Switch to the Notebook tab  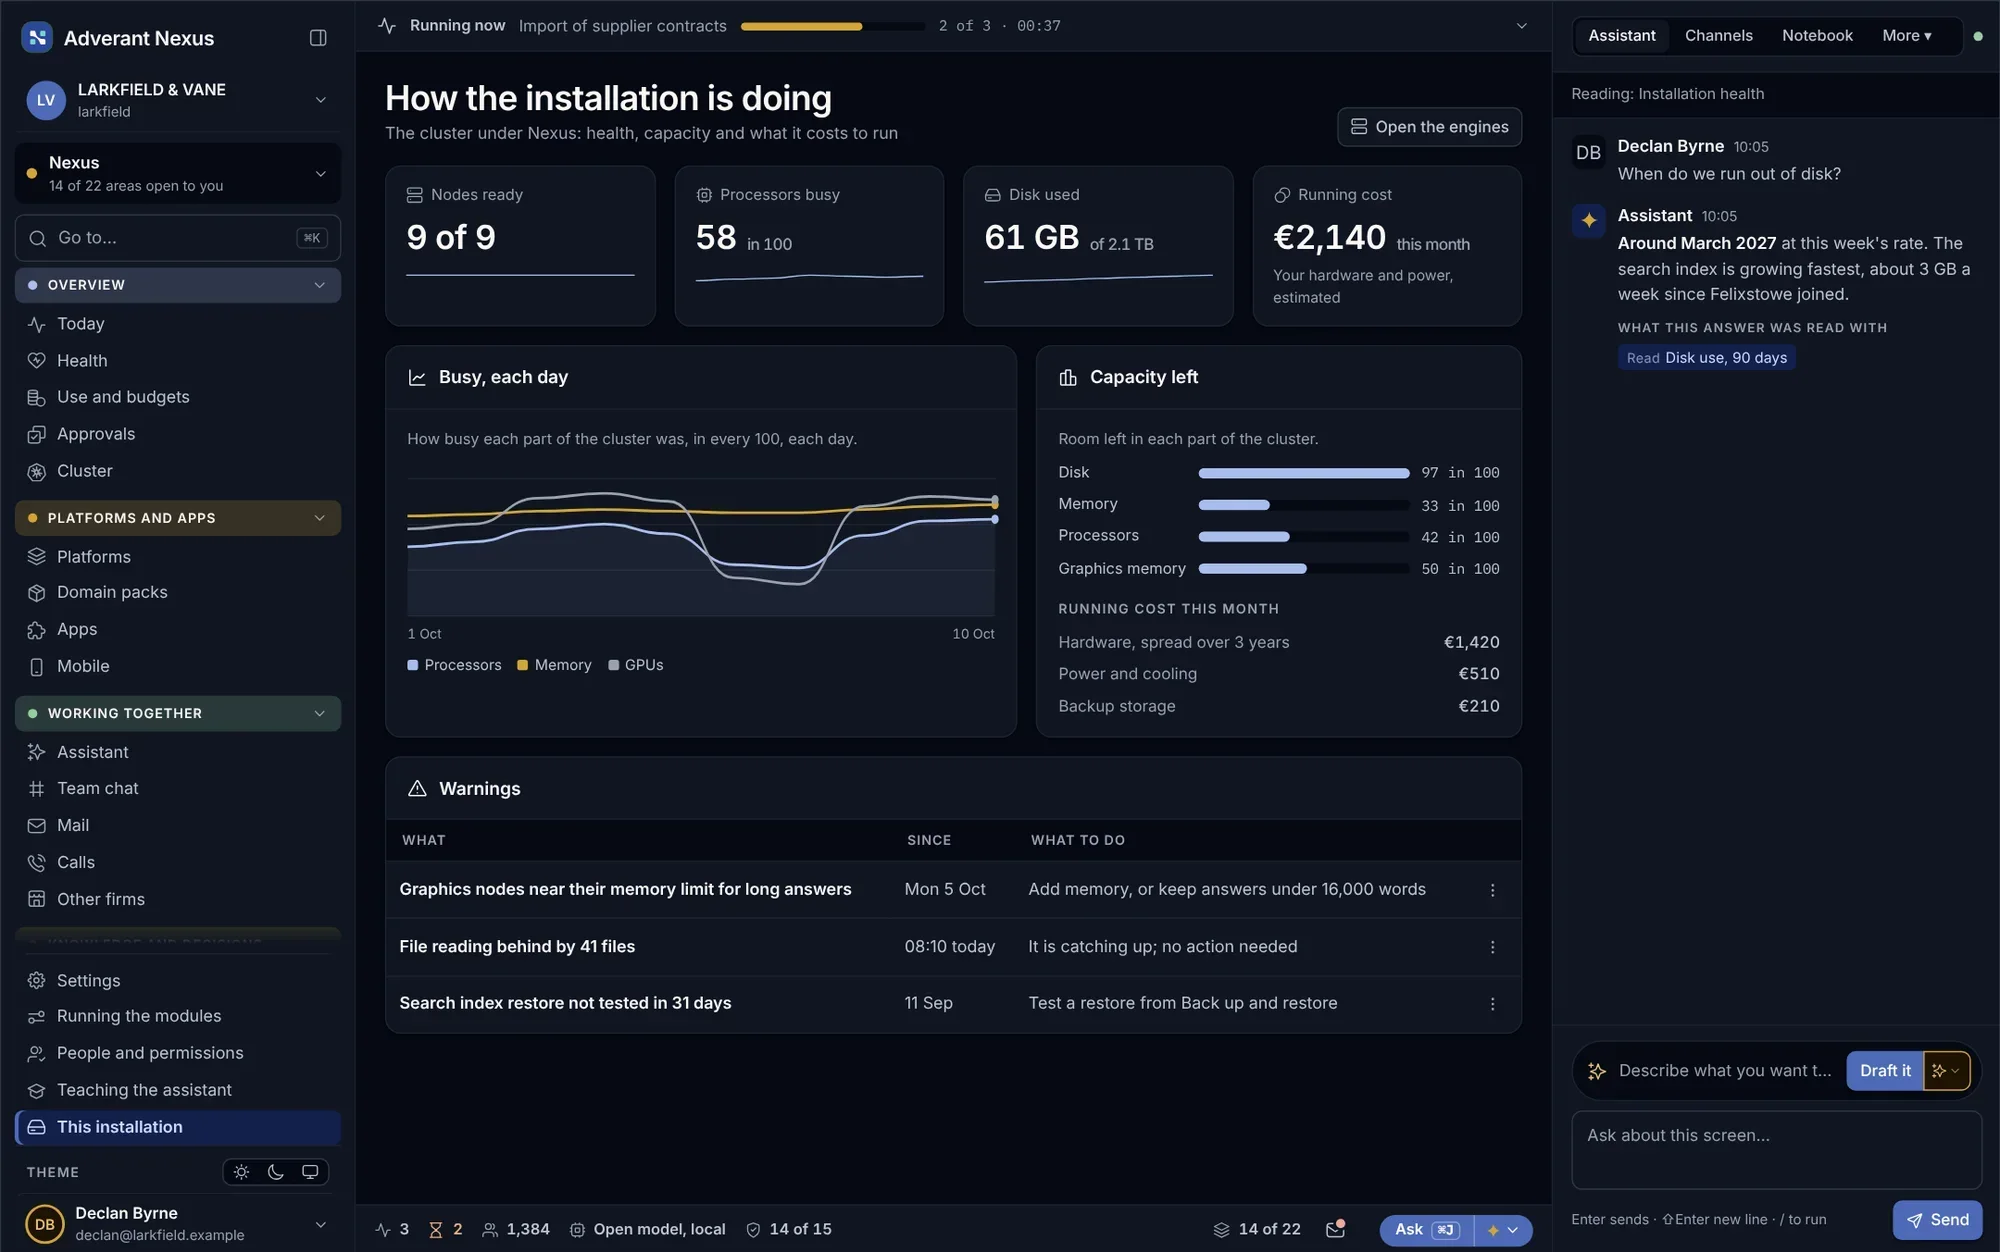1817,36
